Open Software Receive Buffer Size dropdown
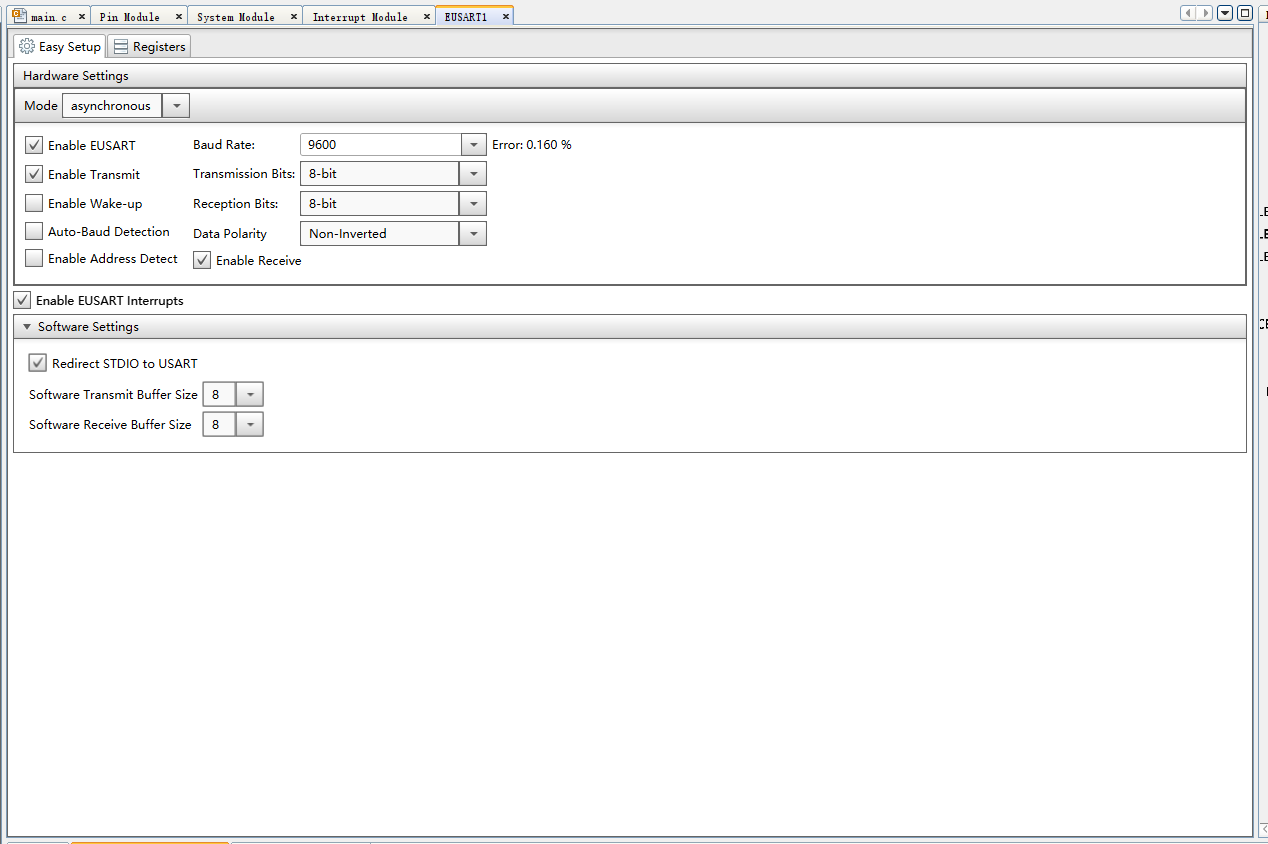This screenshot has width=1268, height=844. tap(250, 425)
